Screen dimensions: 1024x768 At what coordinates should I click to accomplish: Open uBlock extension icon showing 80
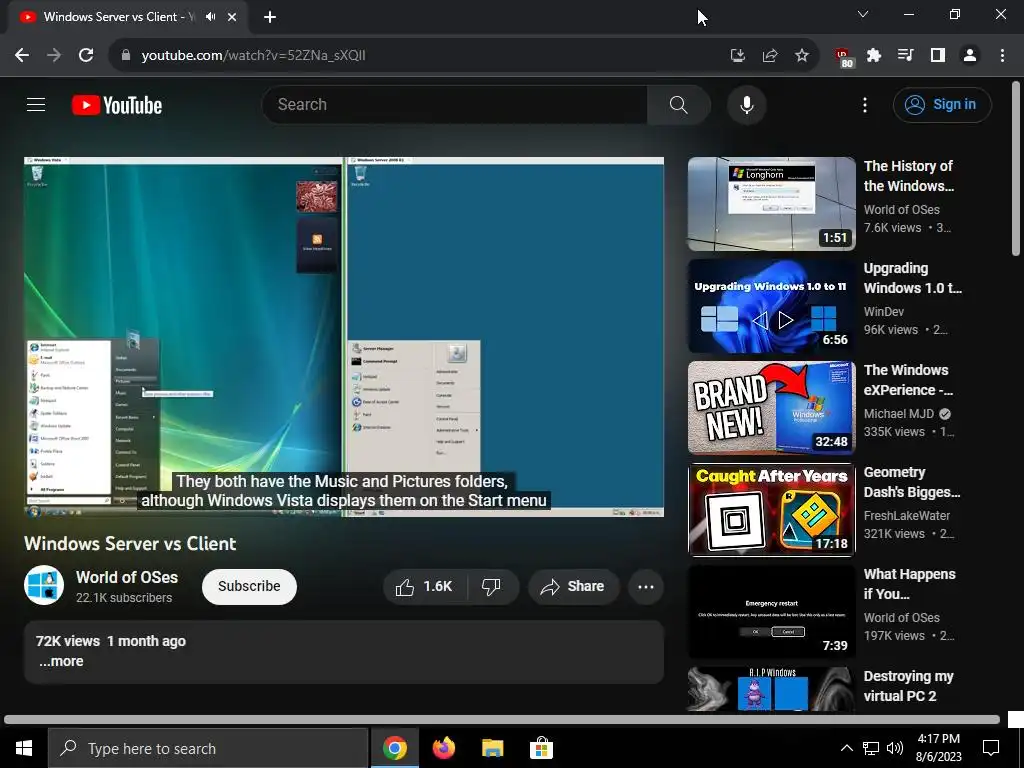click(843, 57)
